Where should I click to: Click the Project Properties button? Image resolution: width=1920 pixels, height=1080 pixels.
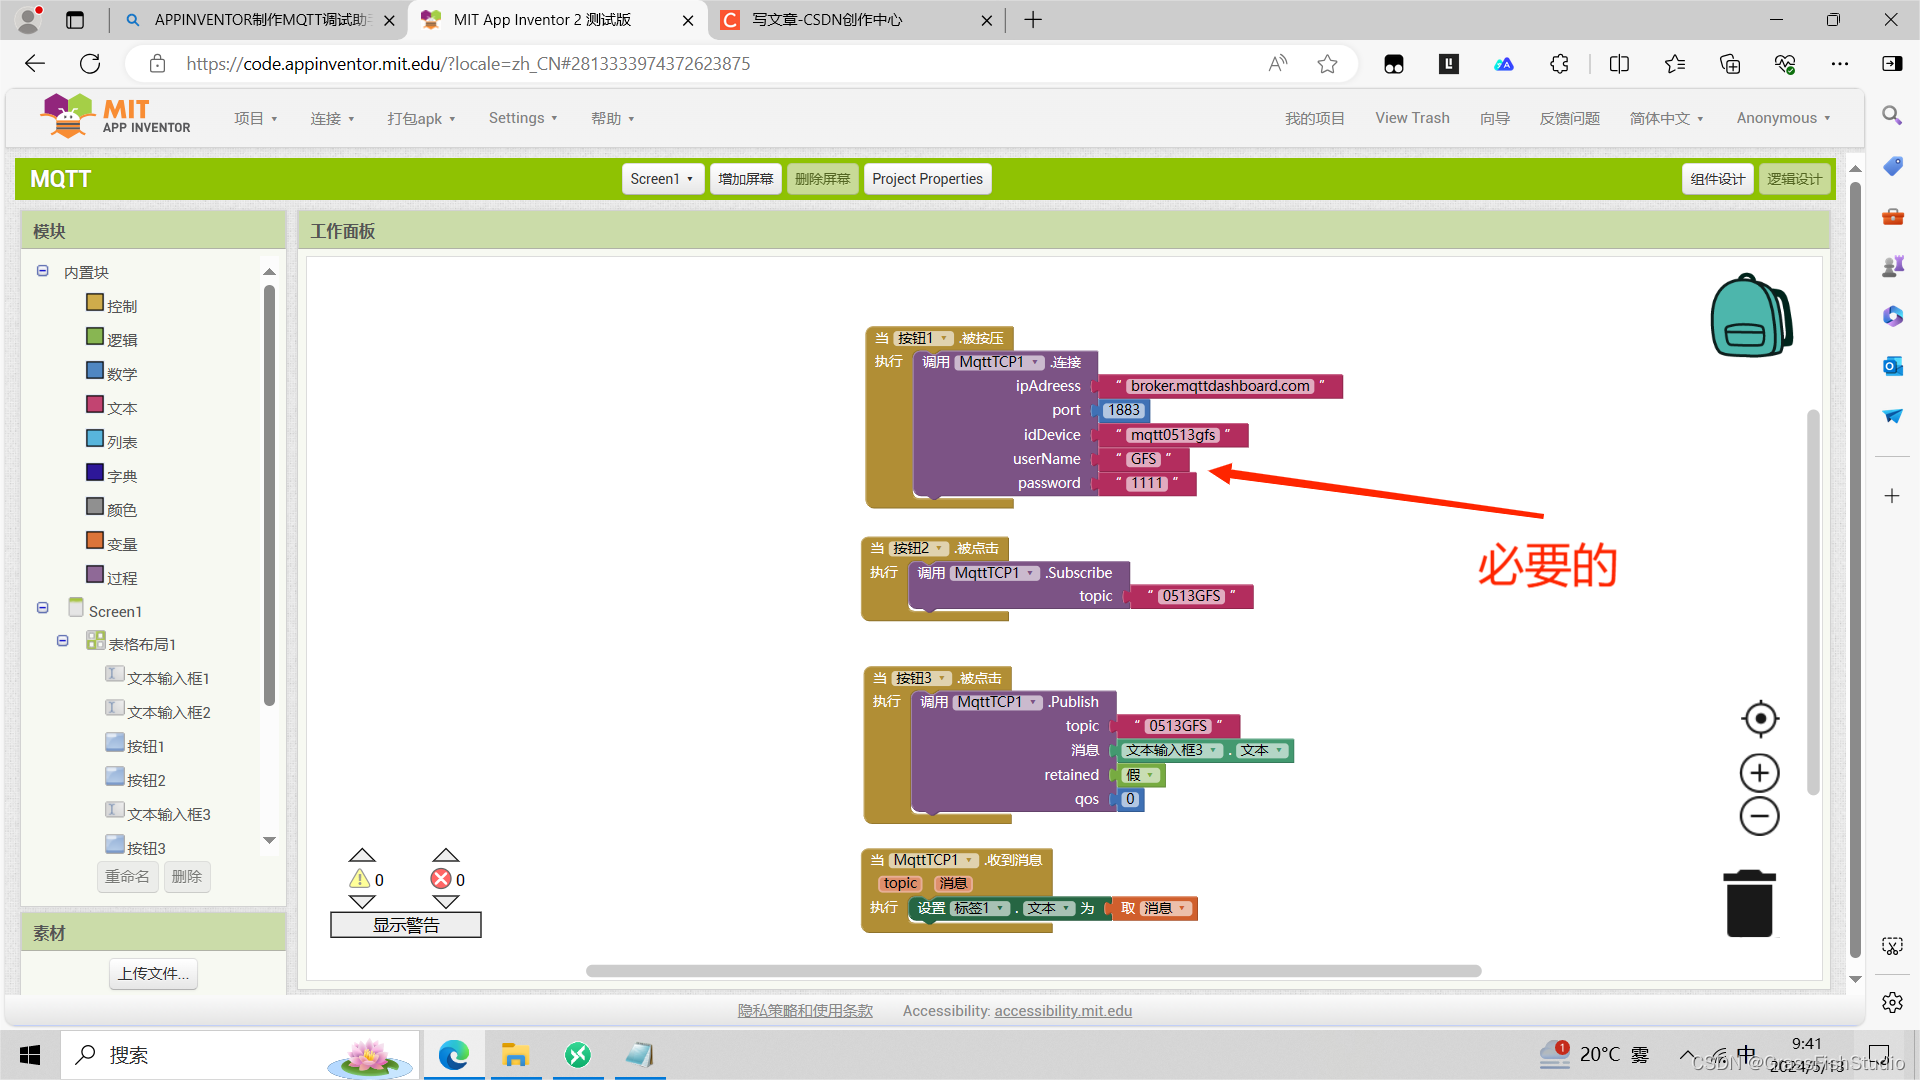926,179
